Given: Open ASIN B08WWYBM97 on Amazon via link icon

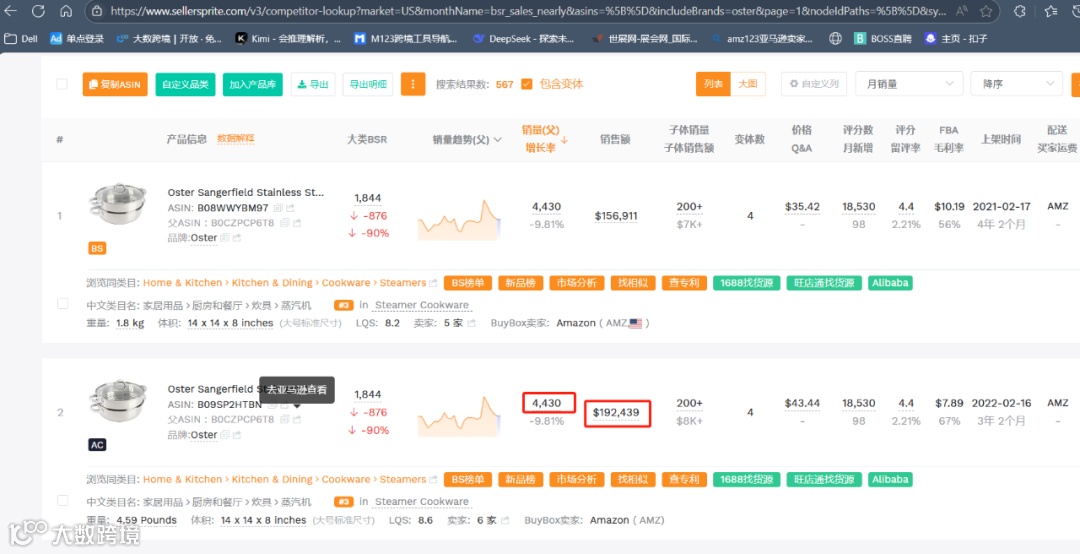Looking at the screenshot, I should pyautogui.click(x=290, y=208).
